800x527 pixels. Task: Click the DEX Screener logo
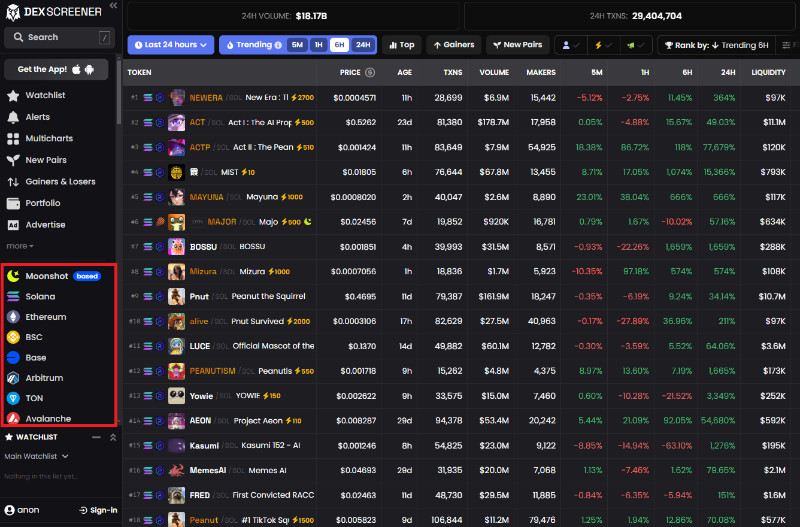pos(54,12)
